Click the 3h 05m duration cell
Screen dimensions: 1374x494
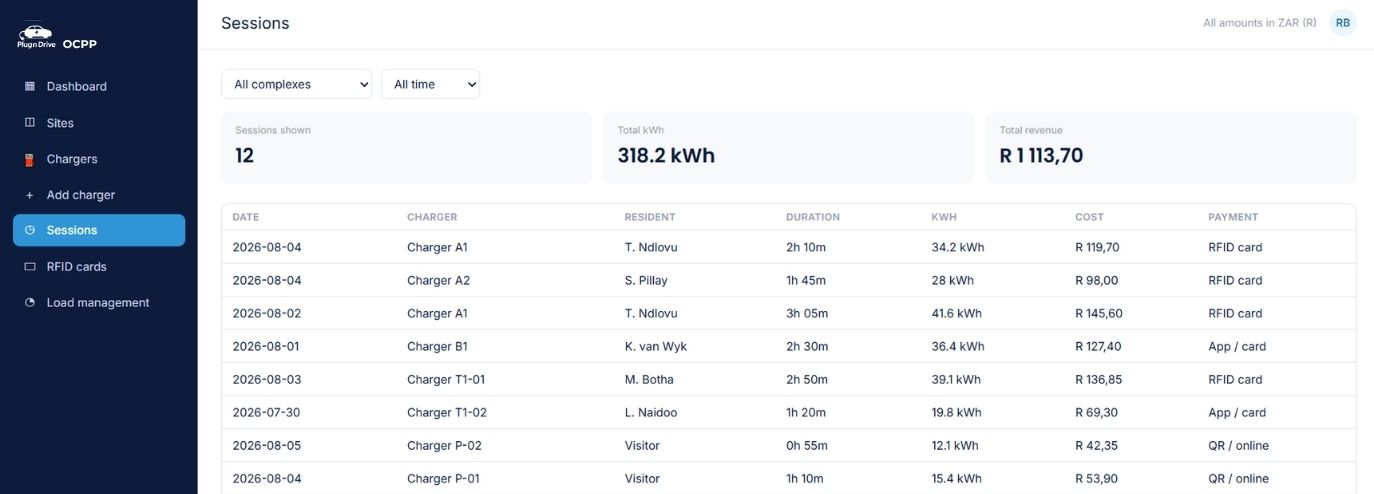point(807,313)
